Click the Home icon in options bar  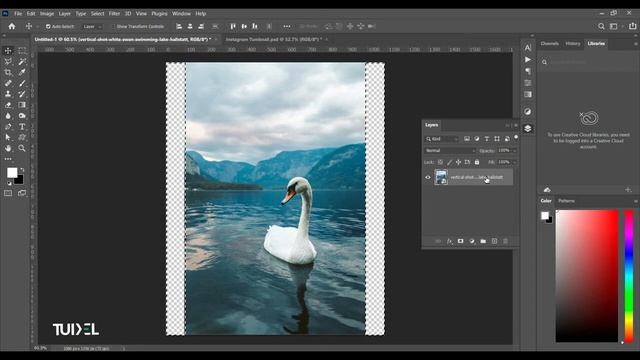click(x=12, y=27)
